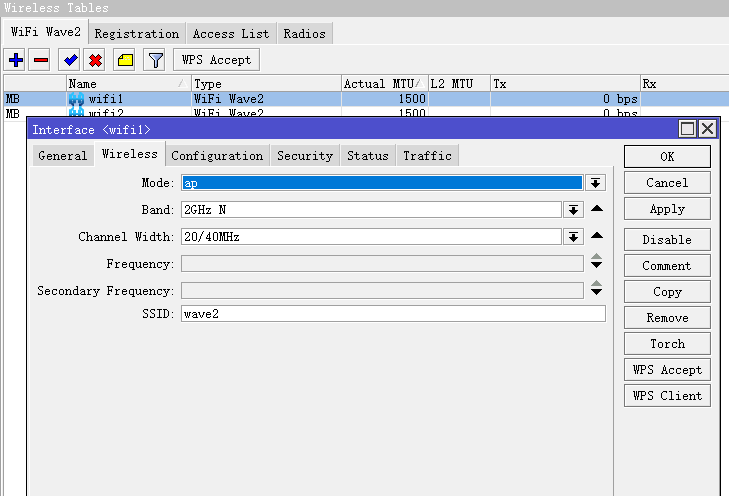729x496 pixels.
Task: Open the Registration tab
Action: [137, 33]
